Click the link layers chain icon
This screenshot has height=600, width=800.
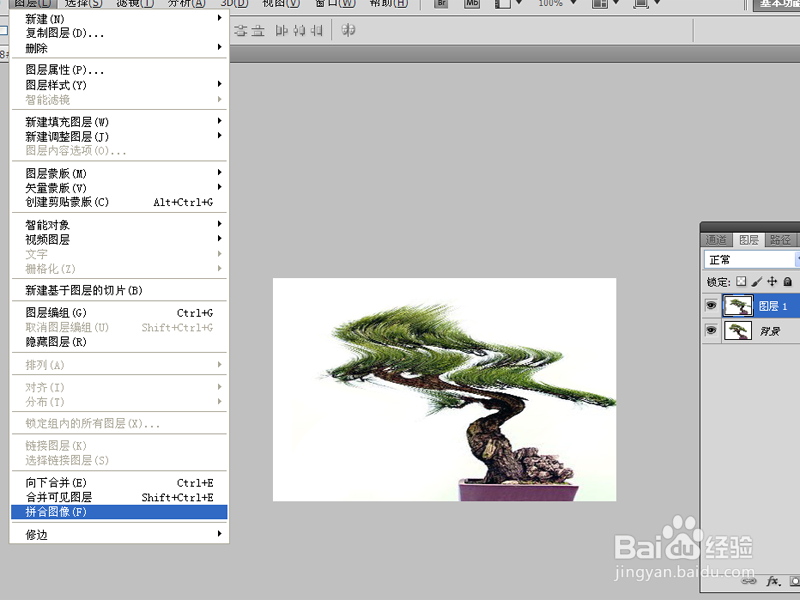coord(748,581)
